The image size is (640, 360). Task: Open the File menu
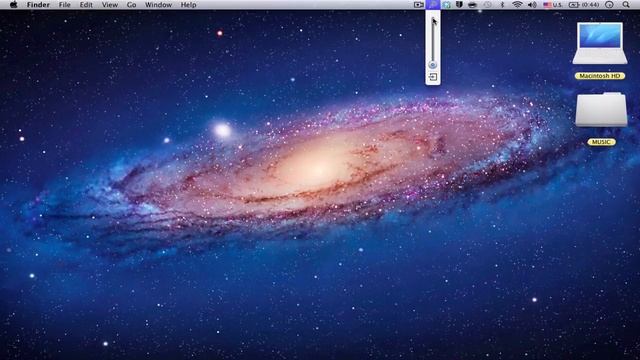[x=64, y=5]
